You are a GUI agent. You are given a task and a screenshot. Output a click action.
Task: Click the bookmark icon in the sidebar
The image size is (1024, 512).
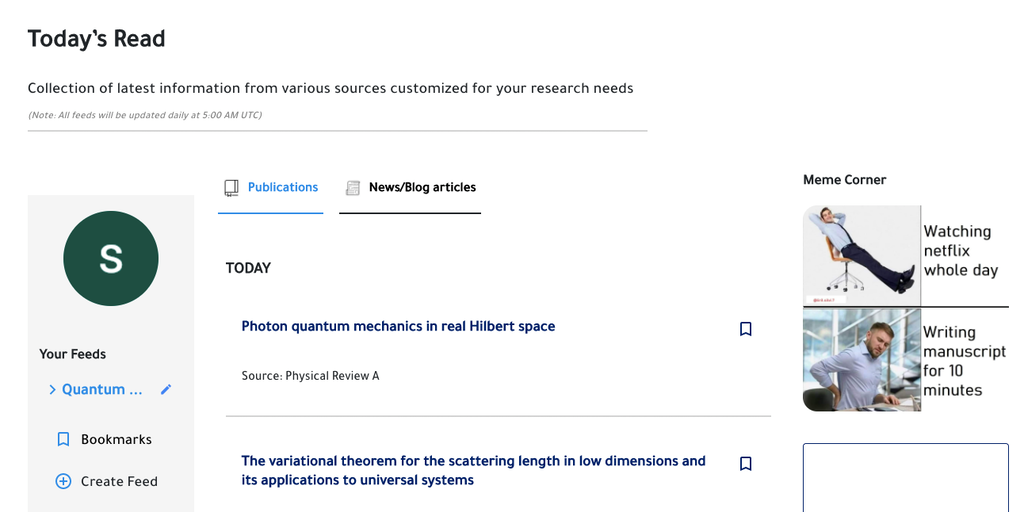[x=63, y=439]
